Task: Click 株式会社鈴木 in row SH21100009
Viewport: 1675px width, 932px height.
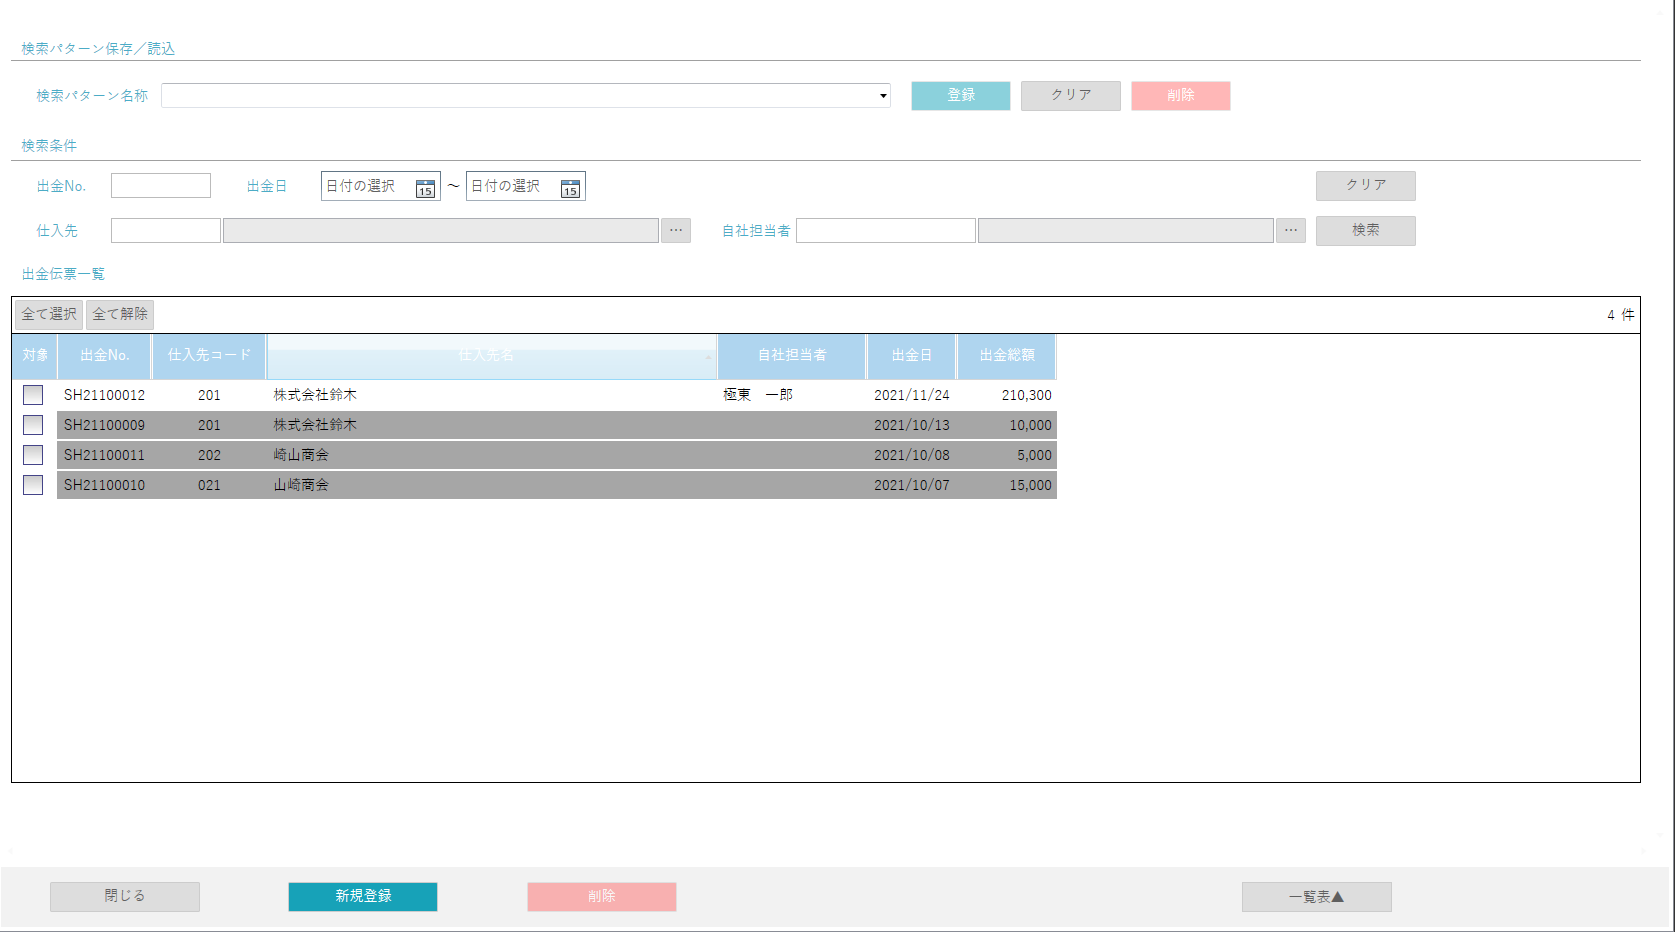Action: tap(315, 425)
